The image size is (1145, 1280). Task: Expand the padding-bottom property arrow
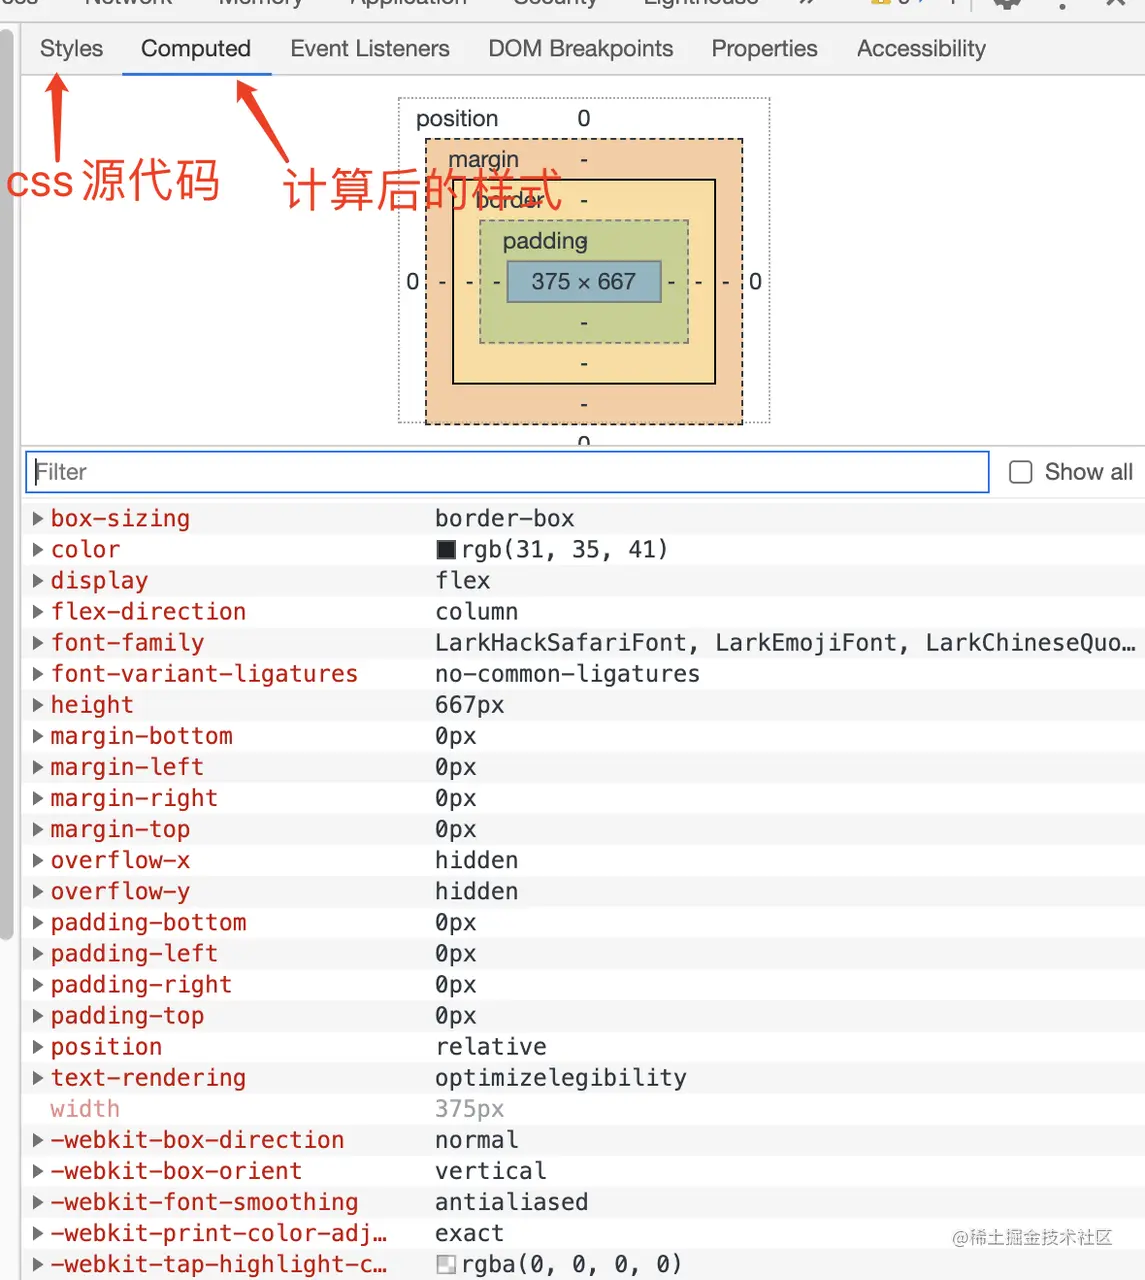[x=38, y=922]
